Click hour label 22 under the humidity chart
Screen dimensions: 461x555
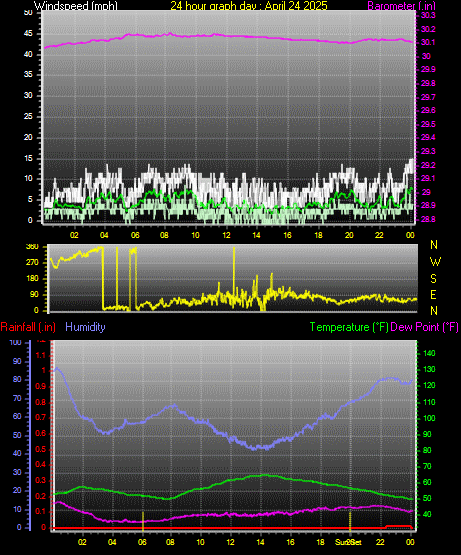(380, 542)
